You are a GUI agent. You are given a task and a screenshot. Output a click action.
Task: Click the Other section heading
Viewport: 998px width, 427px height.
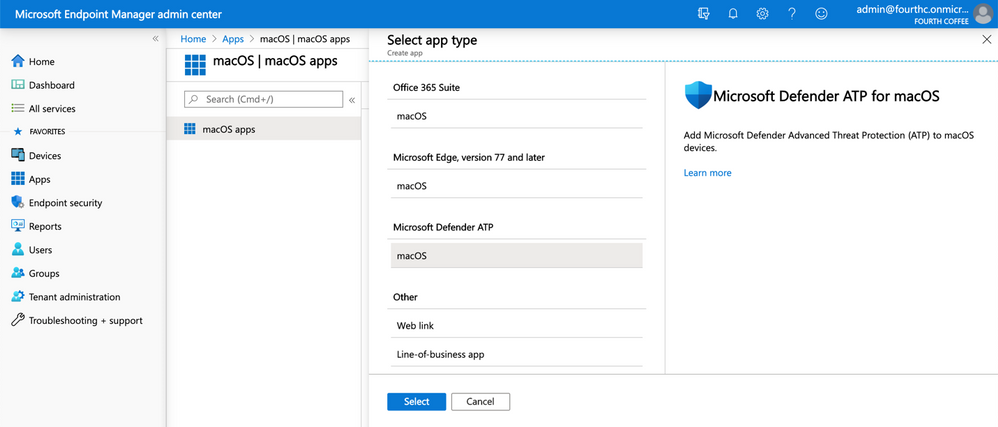[405, 297]
